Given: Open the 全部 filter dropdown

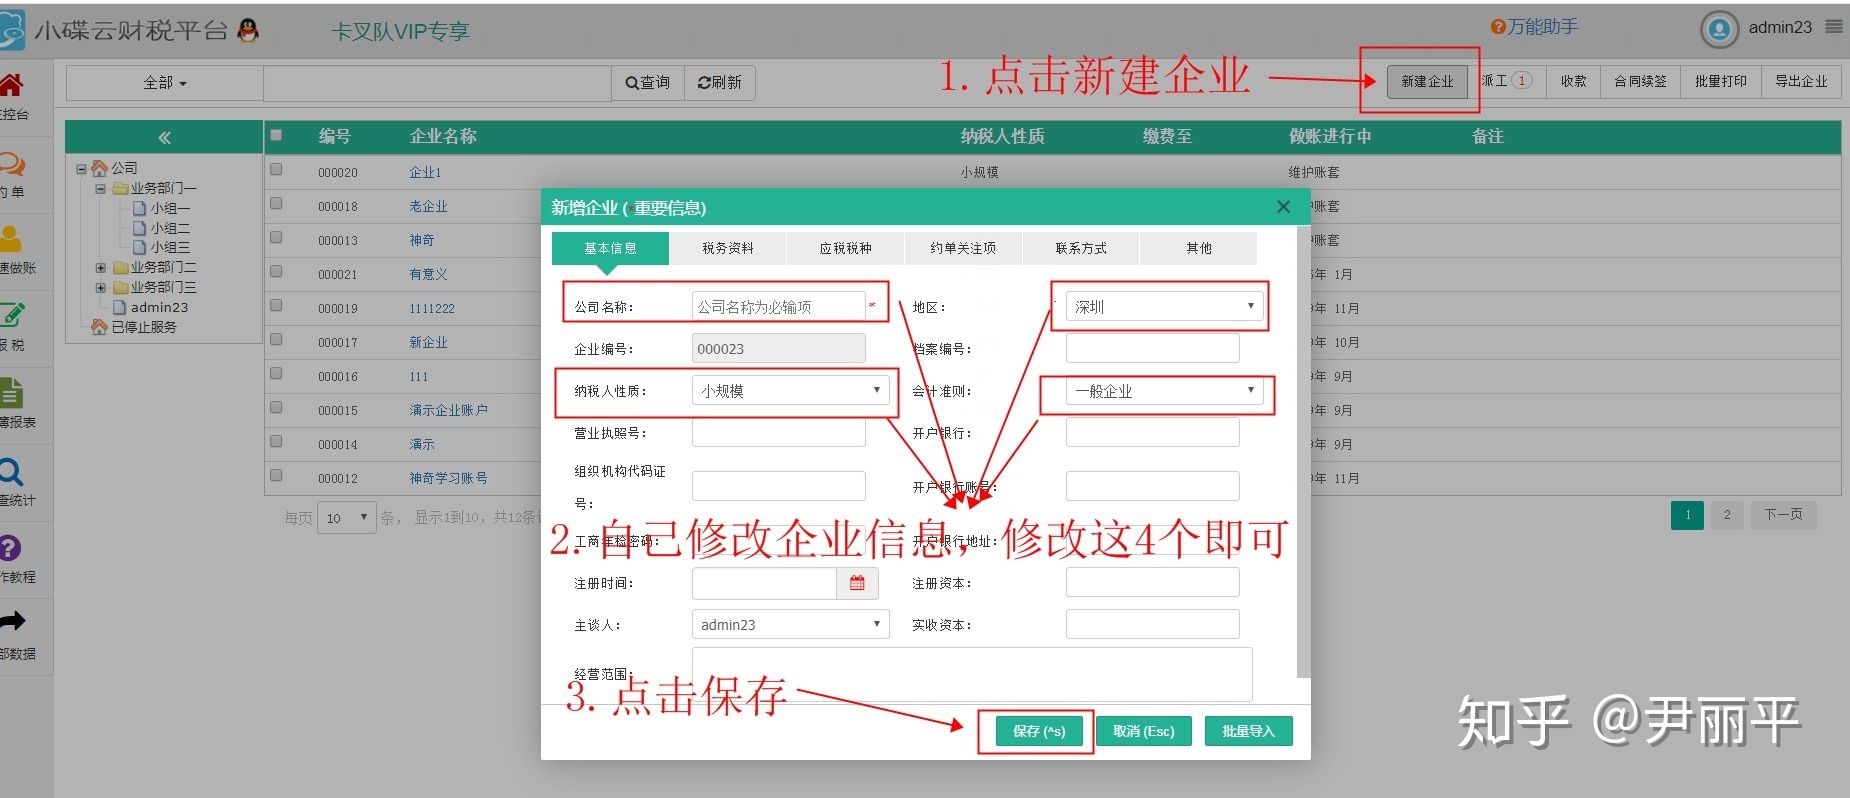Looking at the screenshot, I should coord(165,82).
